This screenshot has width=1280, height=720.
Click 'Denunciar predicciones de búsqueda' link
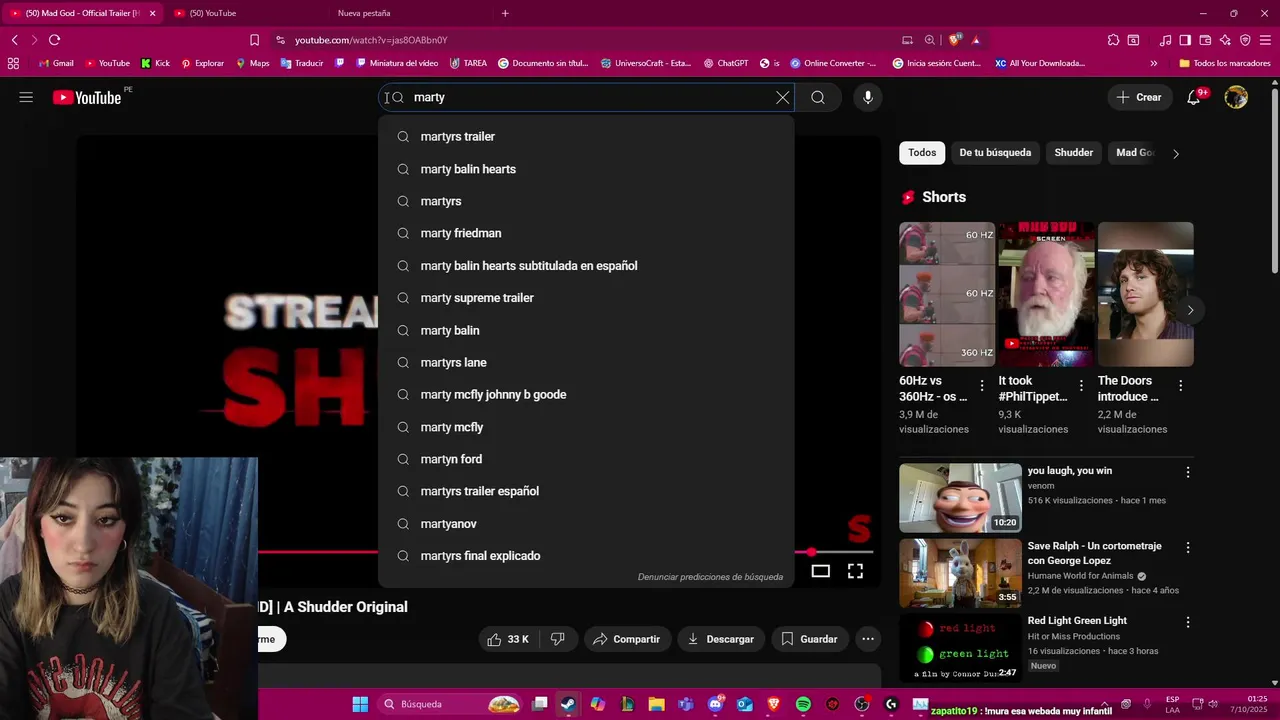click(710, 577)
